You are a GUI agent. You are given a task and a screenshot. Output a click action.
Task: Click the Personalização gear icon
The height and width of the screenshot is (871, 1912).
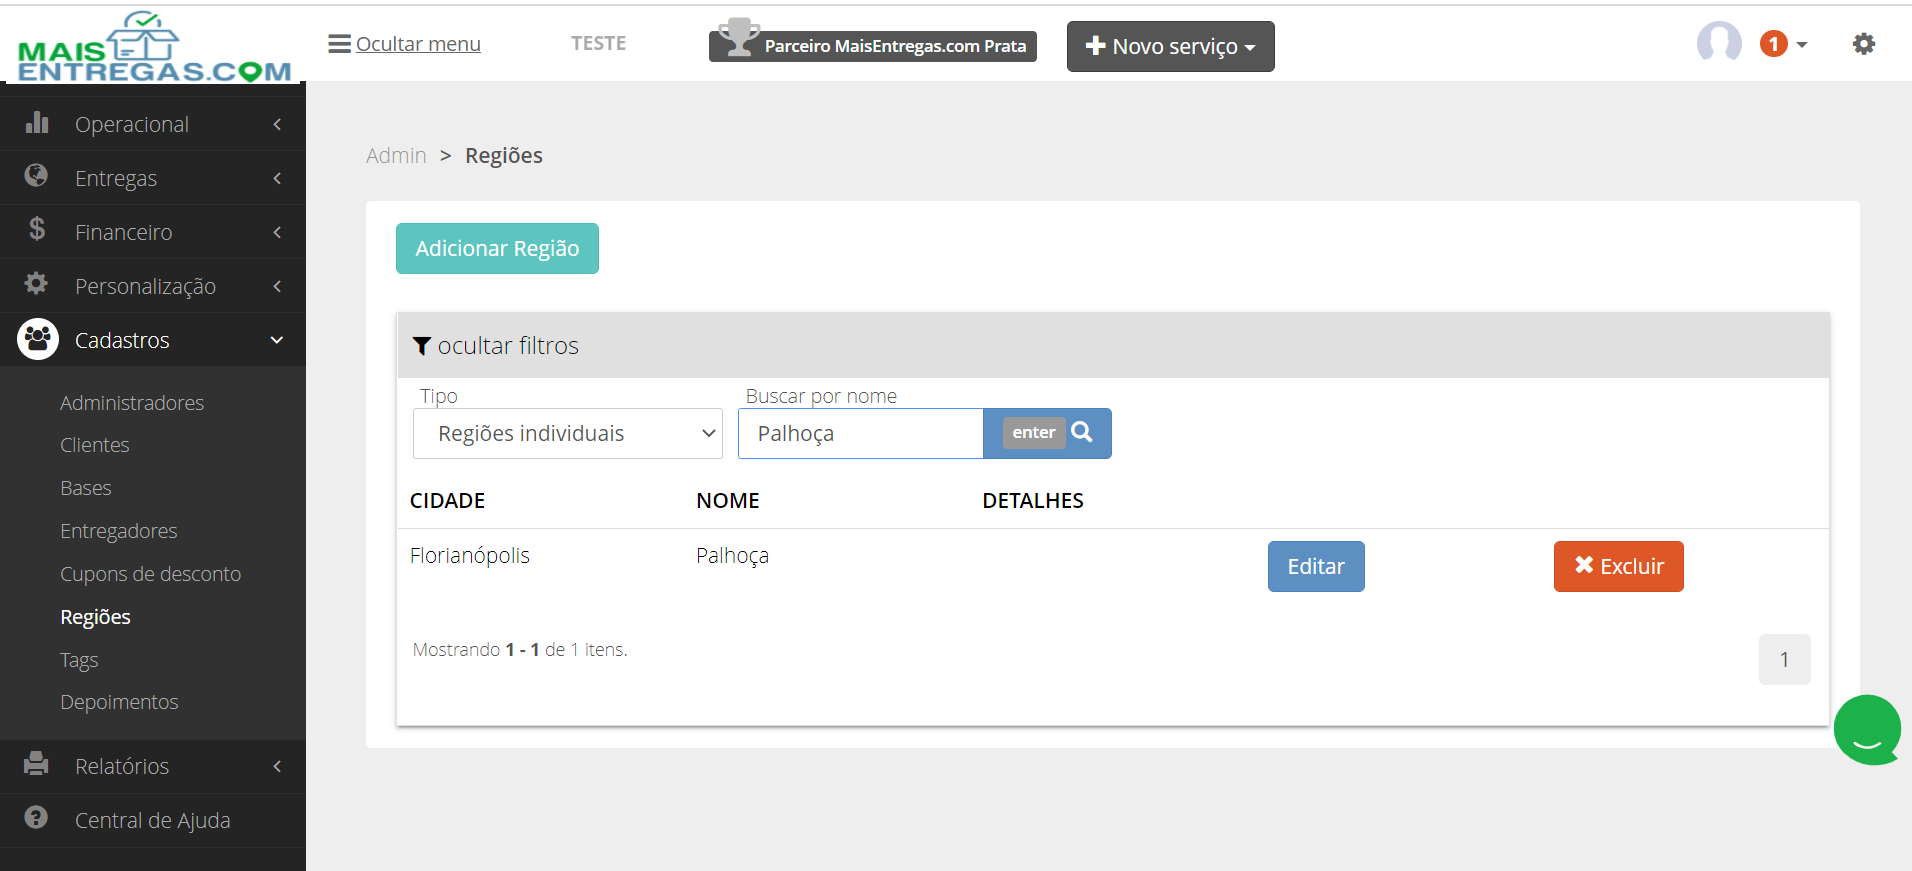point(36,284)
